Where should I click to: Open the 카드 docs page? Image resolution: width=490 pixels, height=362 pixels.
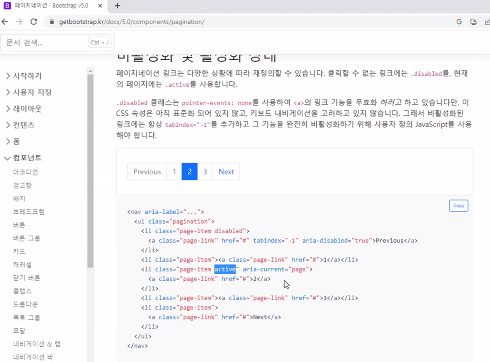click(x=19, y=251)
